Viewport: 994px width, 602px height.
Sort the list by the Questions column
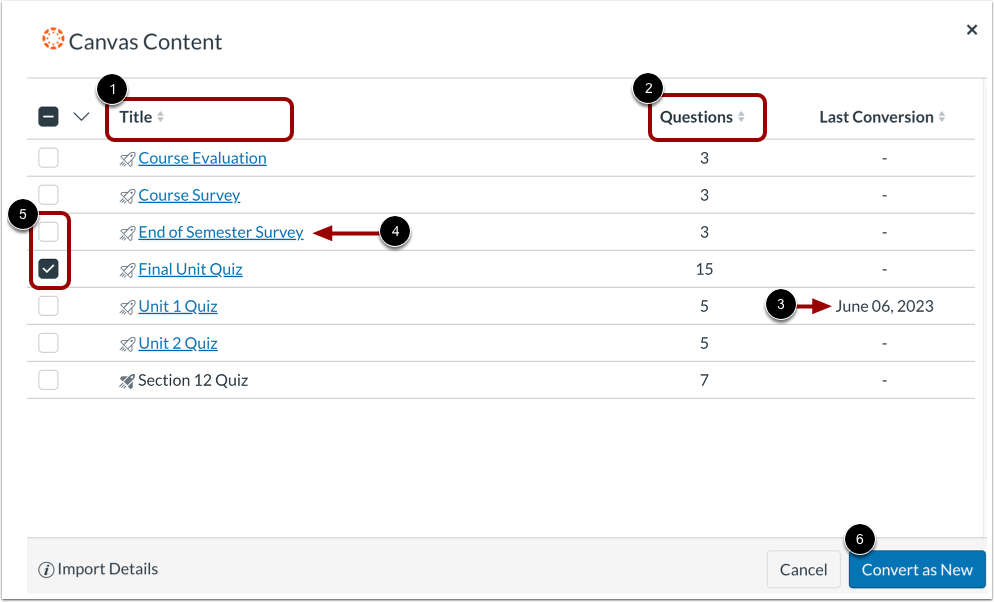click(697, 116)
